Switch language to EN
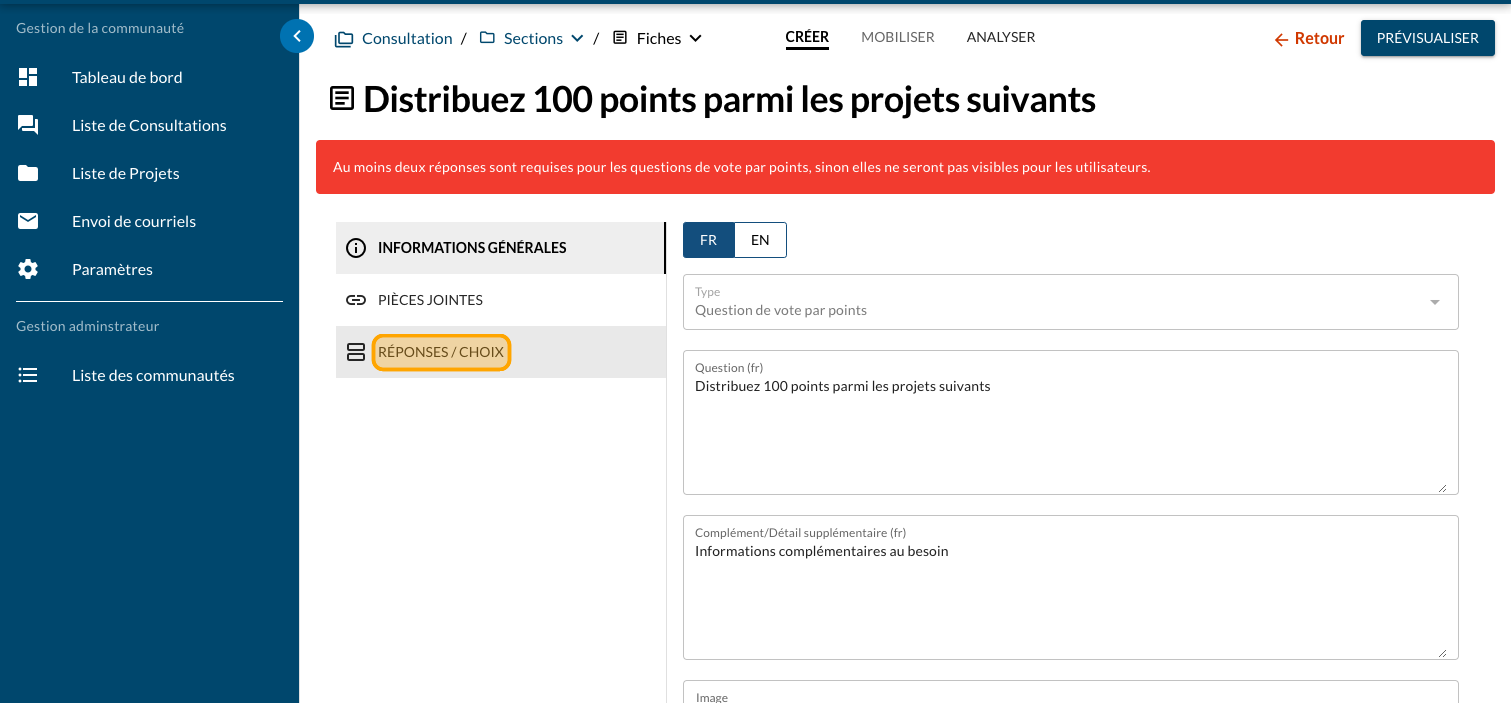The image size is (1511, 703). pos(760,240)
